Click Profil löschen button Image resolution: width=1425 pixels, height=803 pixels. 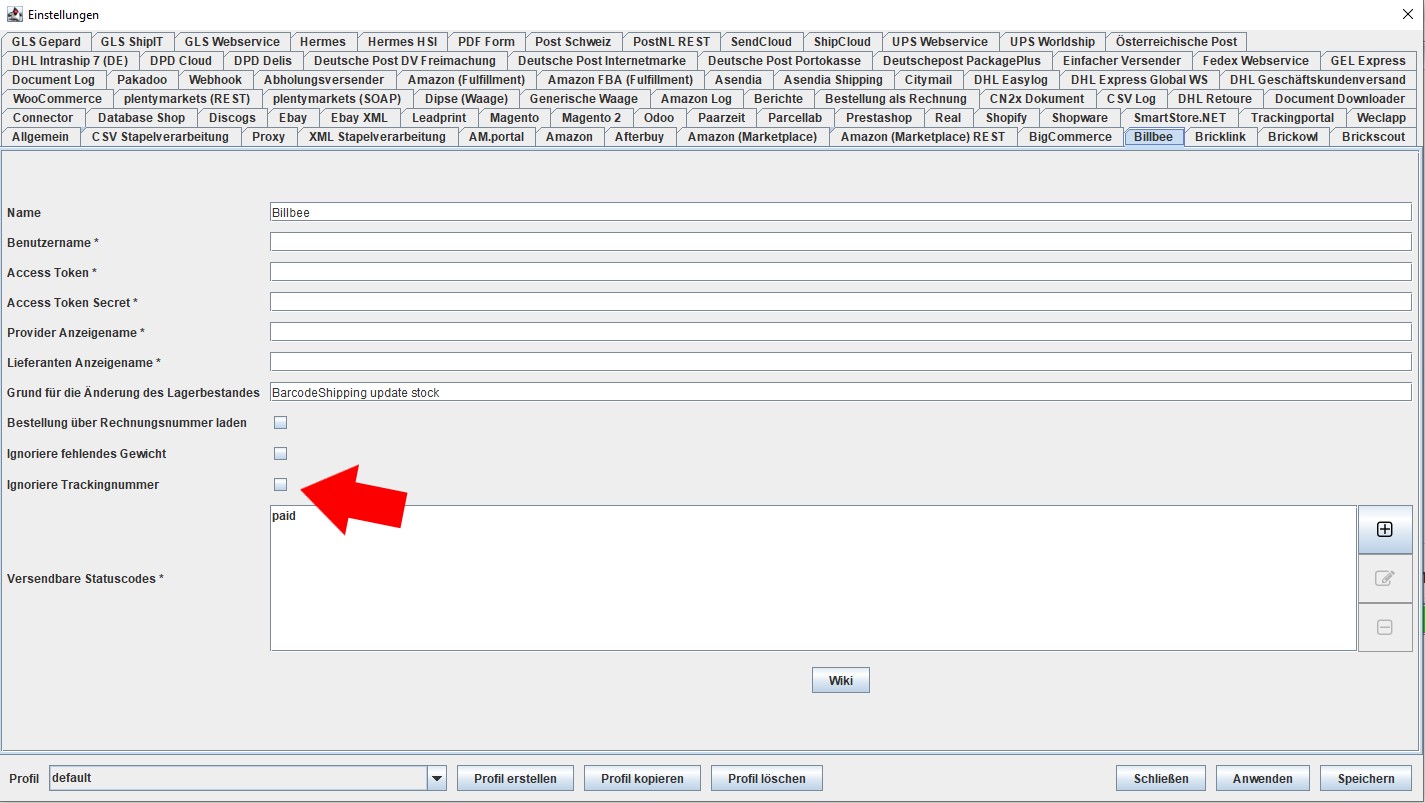point(767,778)
